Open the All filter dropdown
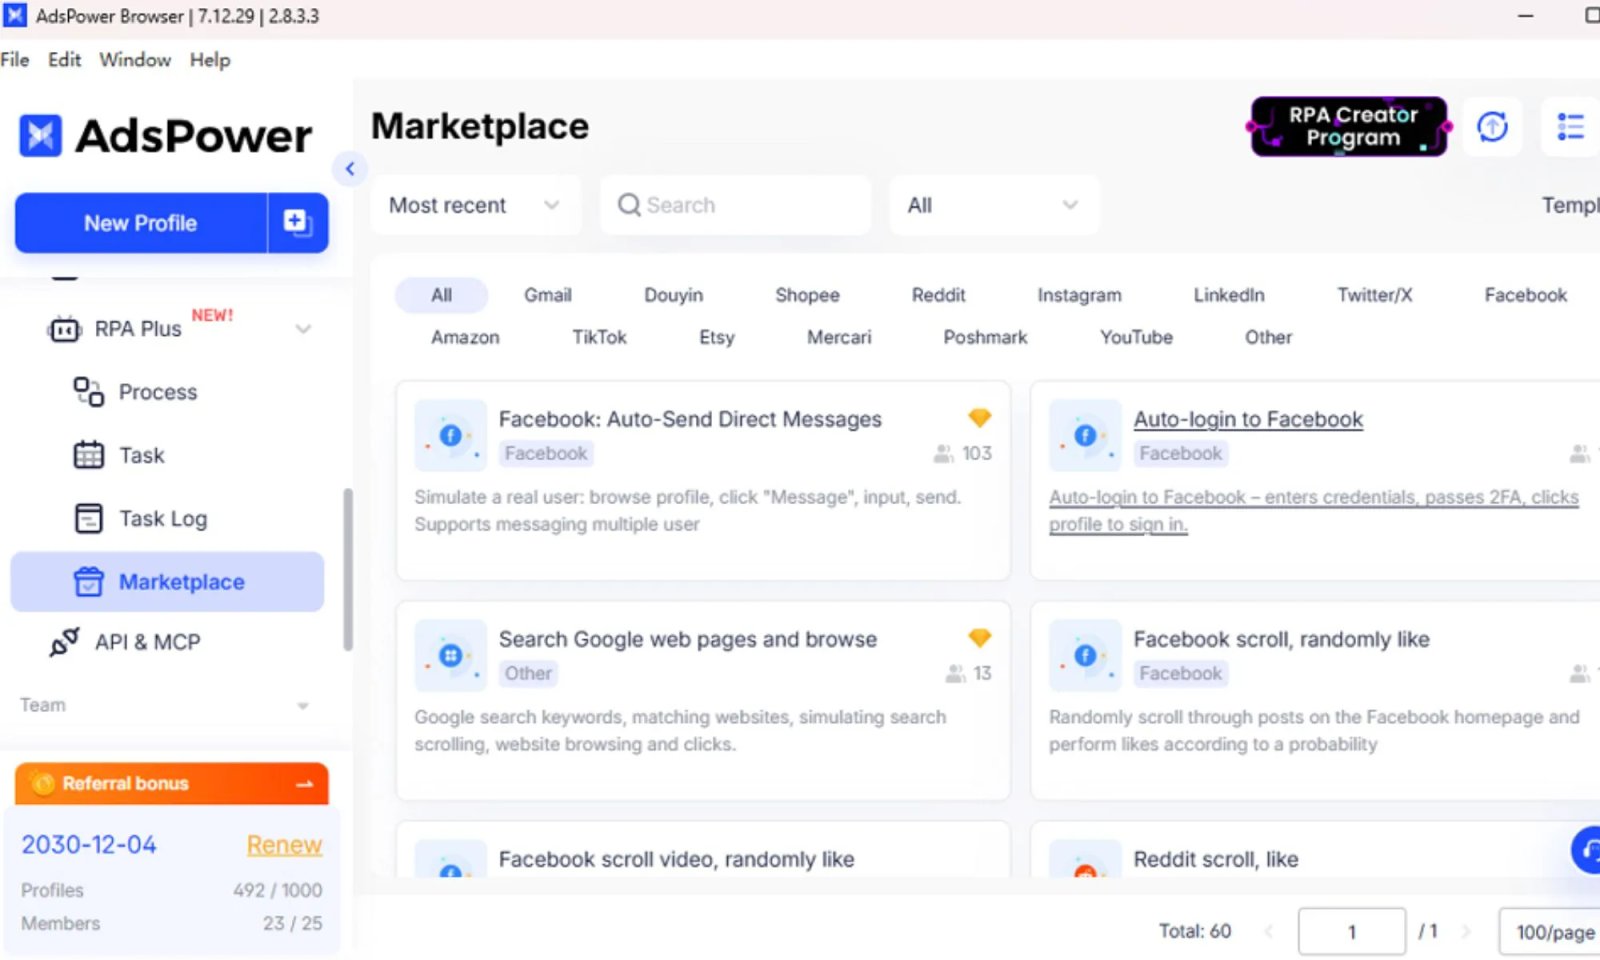Screen dimensions: 1600x960 tap(992, 205)
